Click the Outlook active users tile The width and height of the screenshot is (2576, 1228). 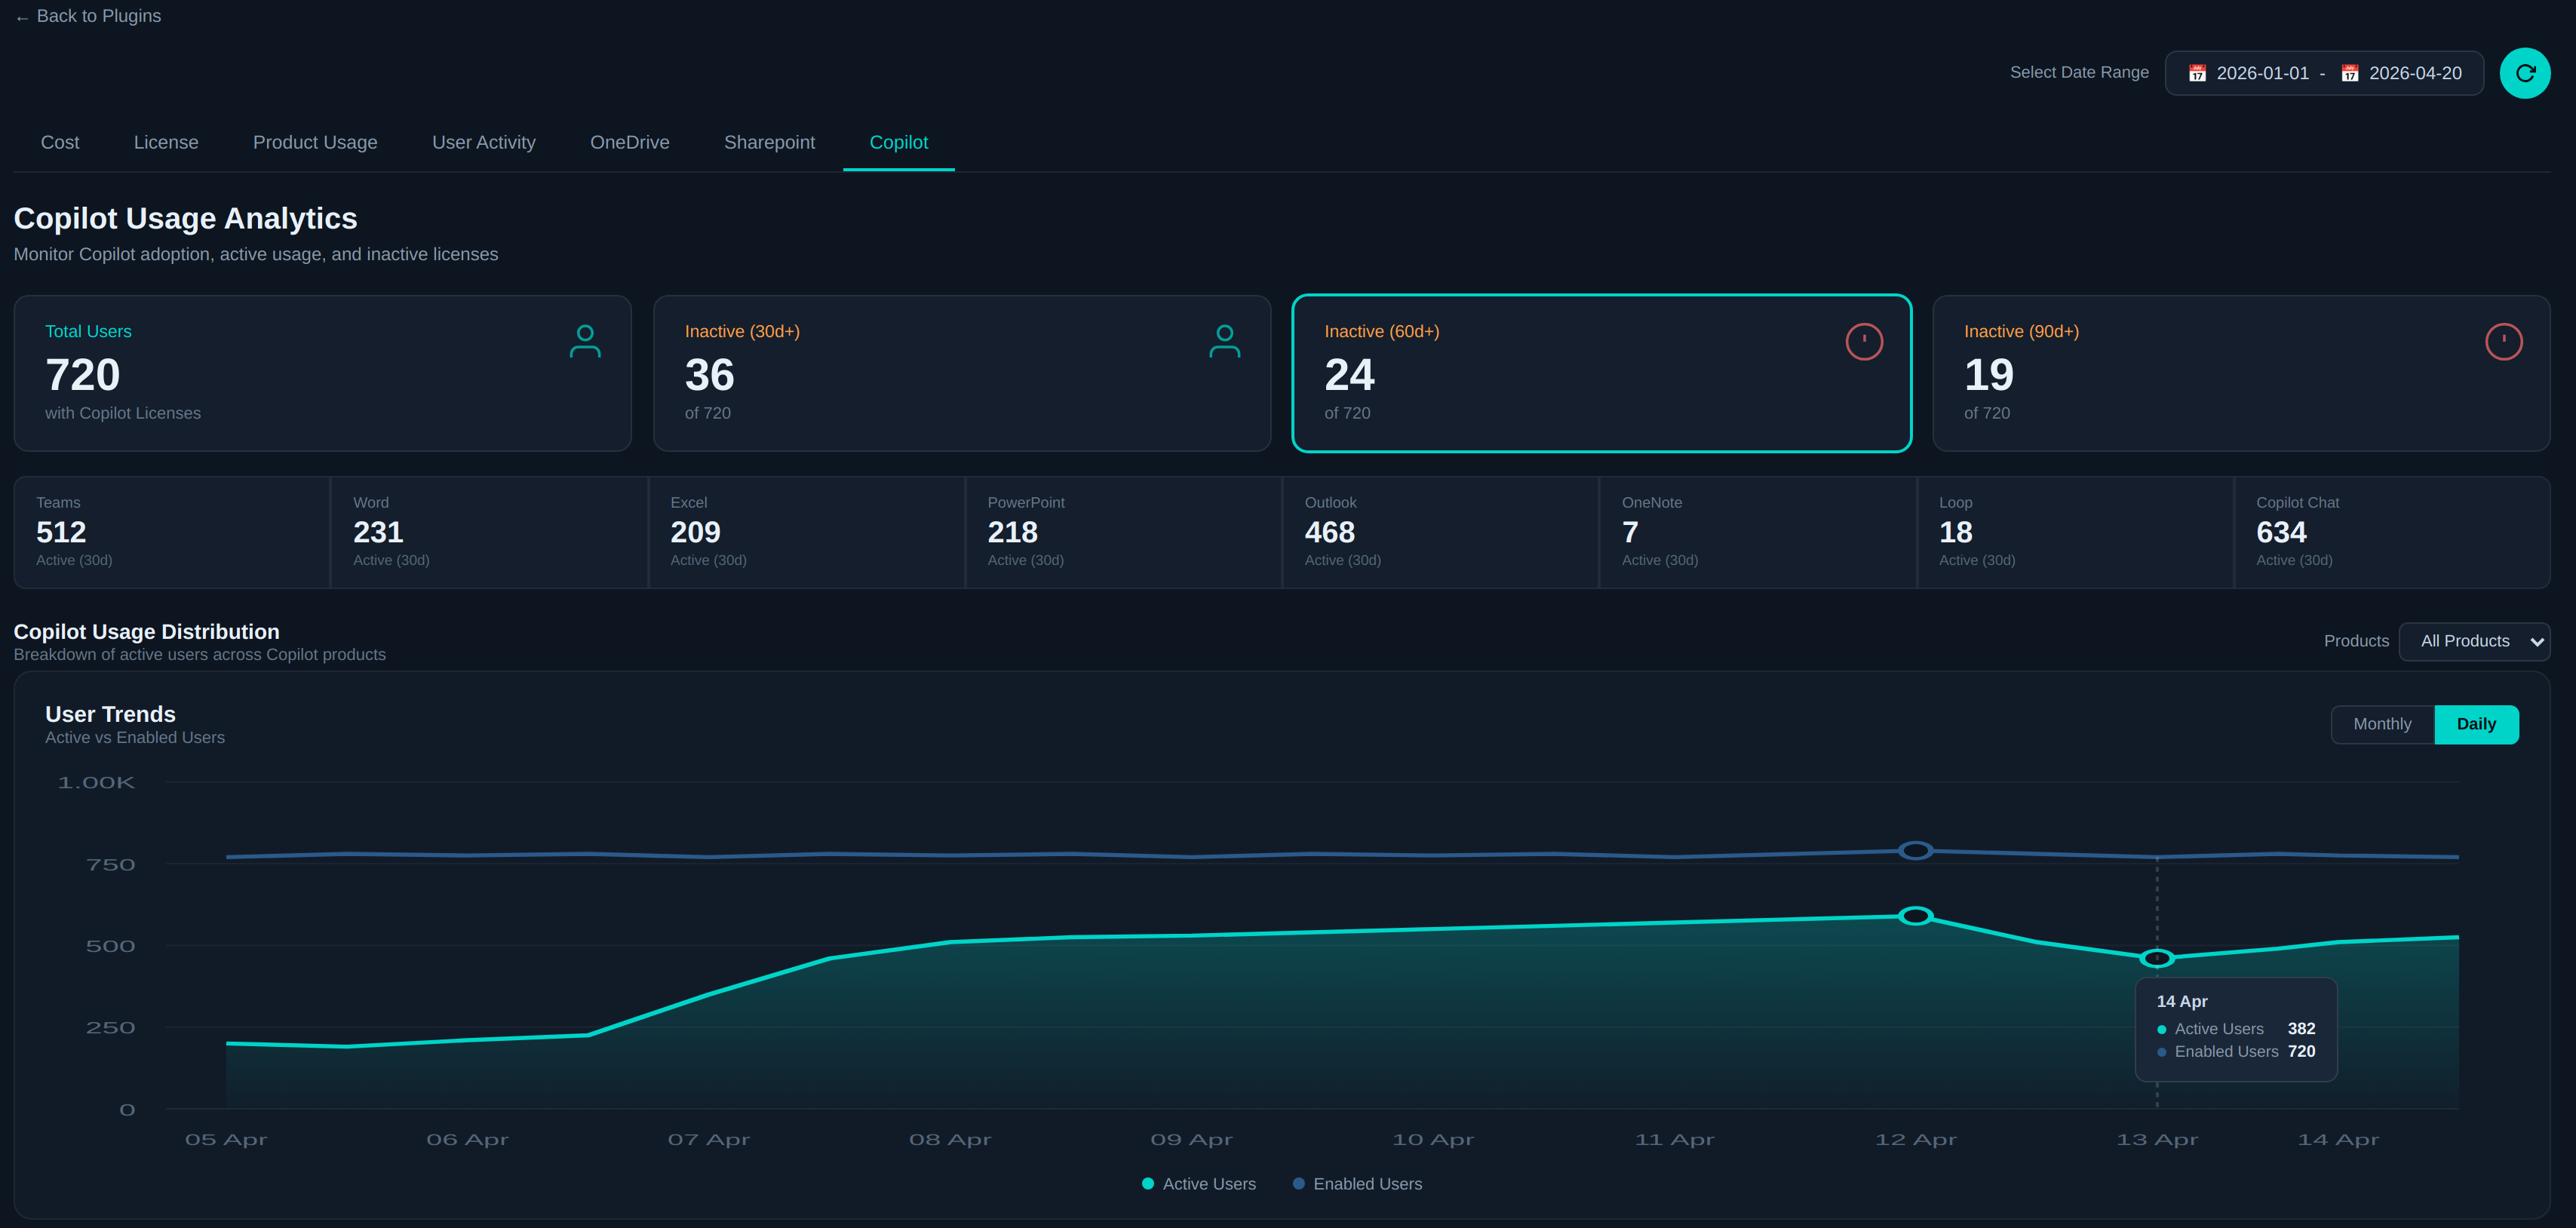[1440, 532]
